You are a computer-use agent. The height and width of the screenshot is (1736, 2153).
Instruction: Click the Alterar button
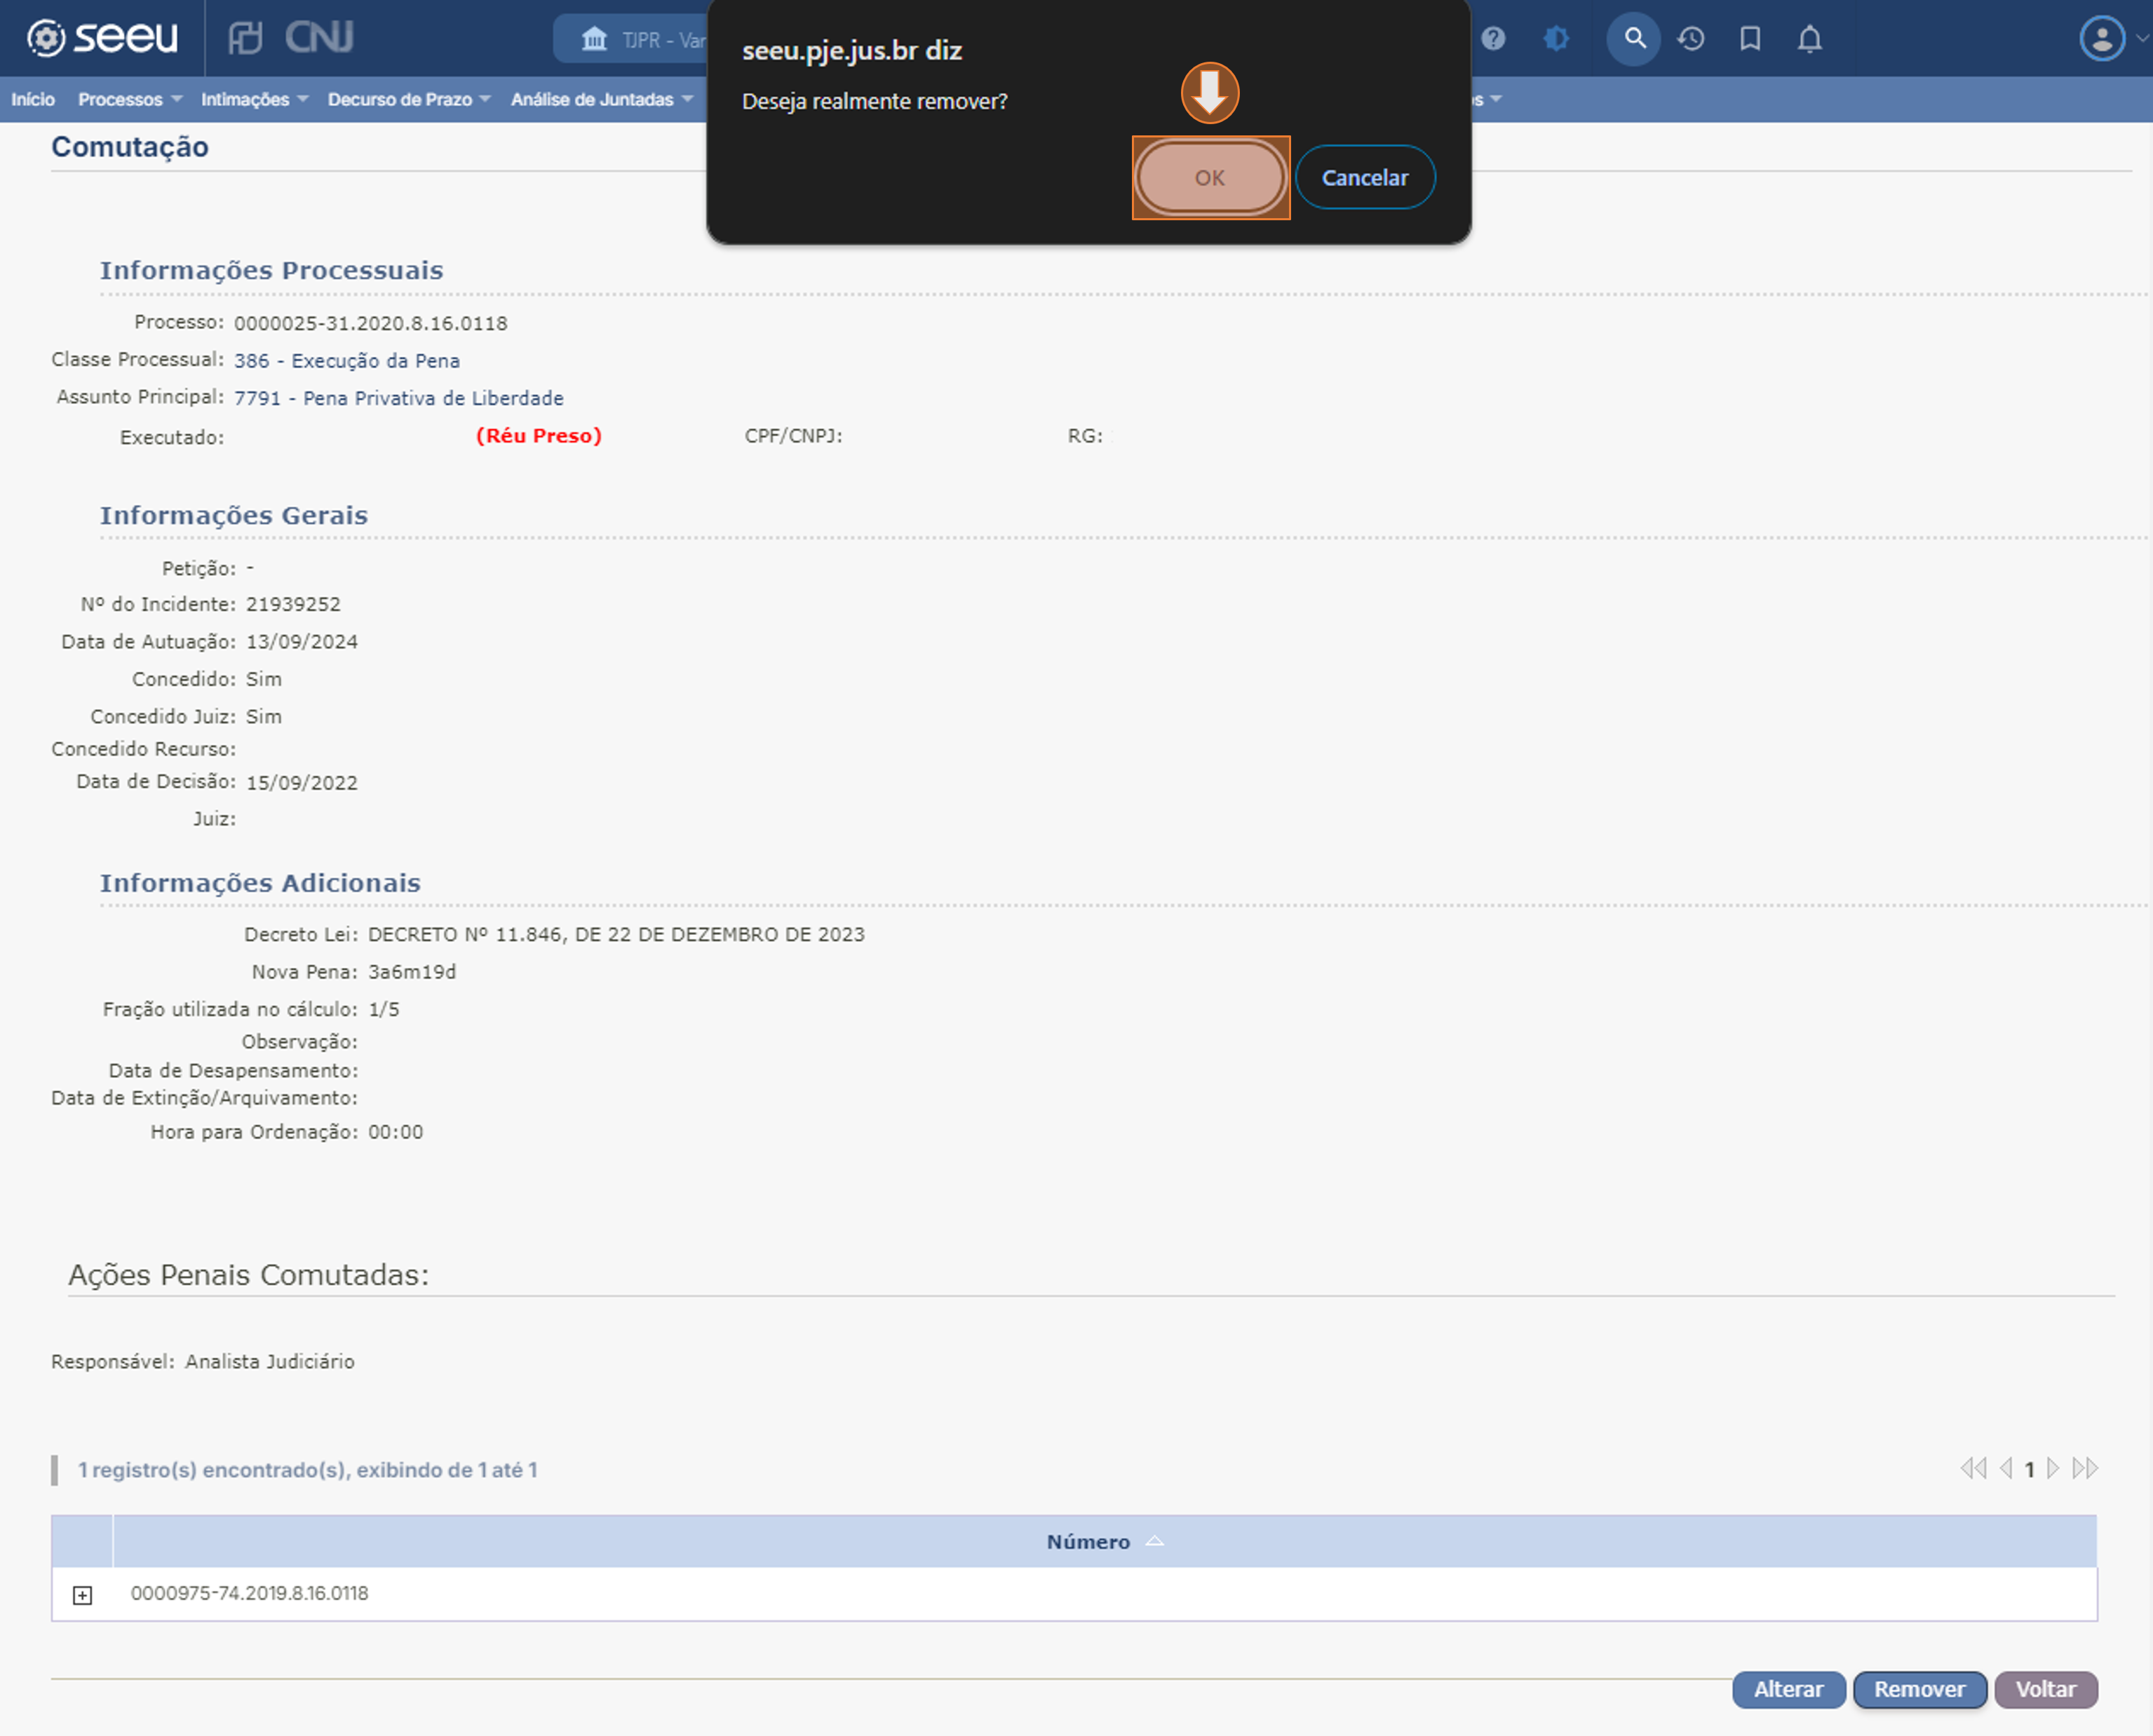1789,1689
